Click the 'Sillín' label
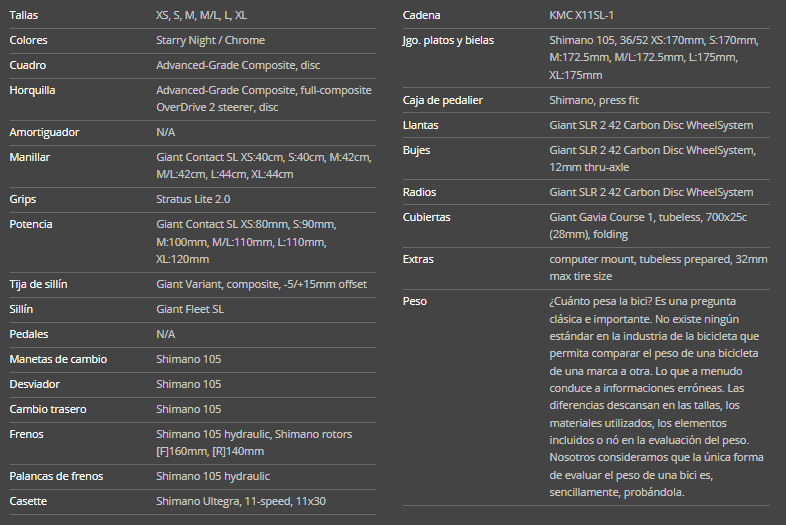Screen dimensions: 786x525 pyautogui.click(x=21, y=309)
